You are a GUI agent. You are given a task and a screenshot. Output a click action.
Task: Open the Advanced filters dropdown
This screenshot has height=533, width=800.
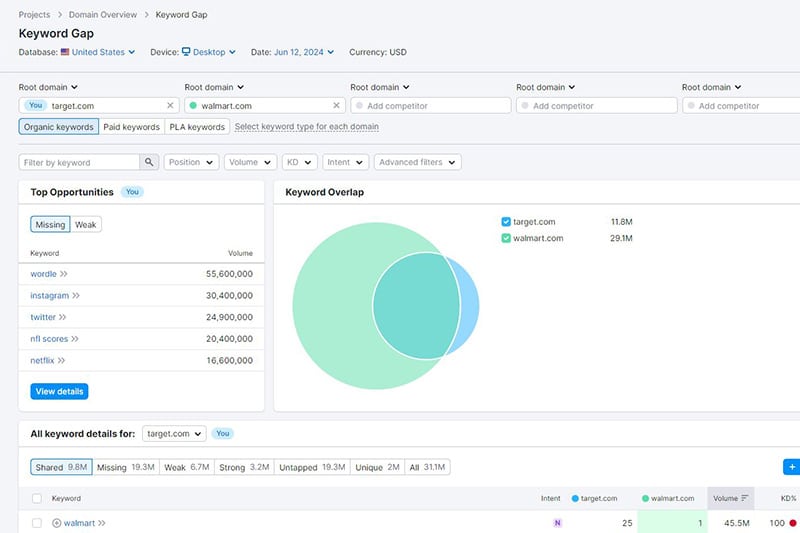click(417, 162)
